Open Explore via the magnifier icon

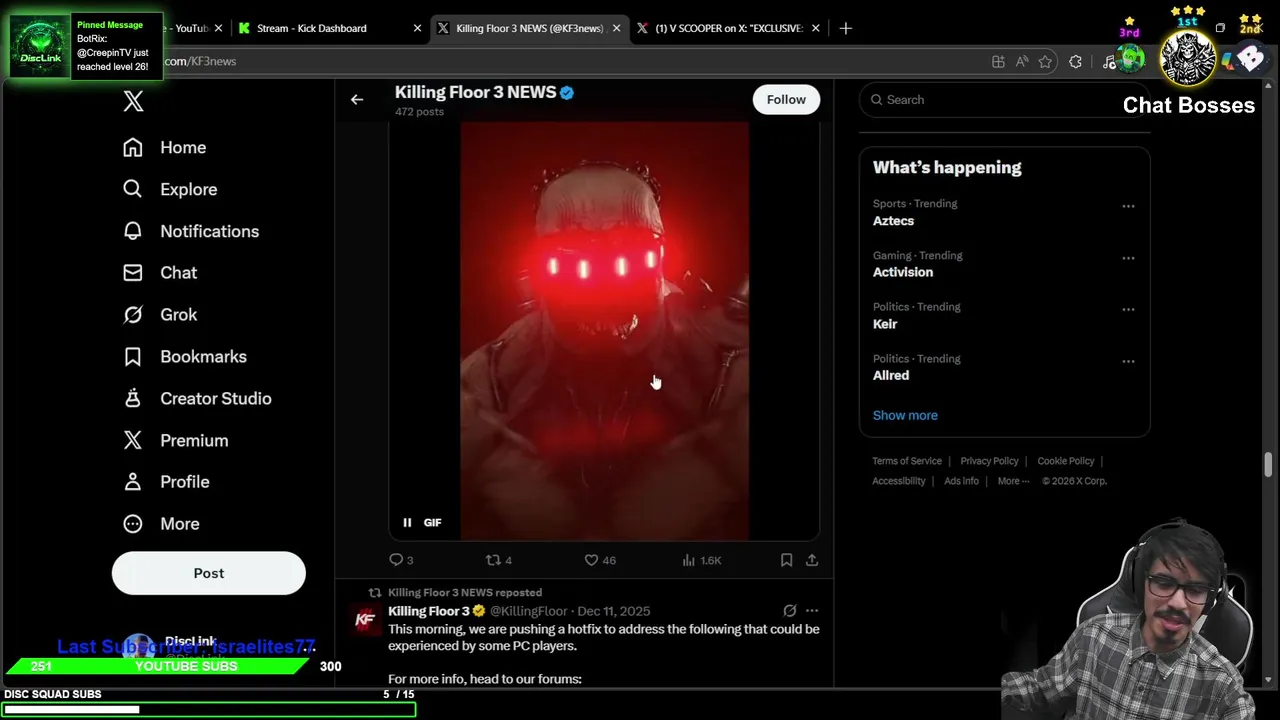(x=133, y=189)
